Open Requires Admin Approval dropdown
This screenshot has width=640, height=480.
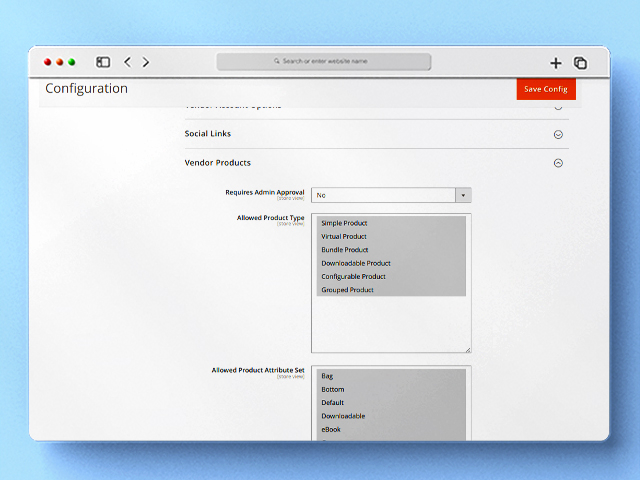391,196
